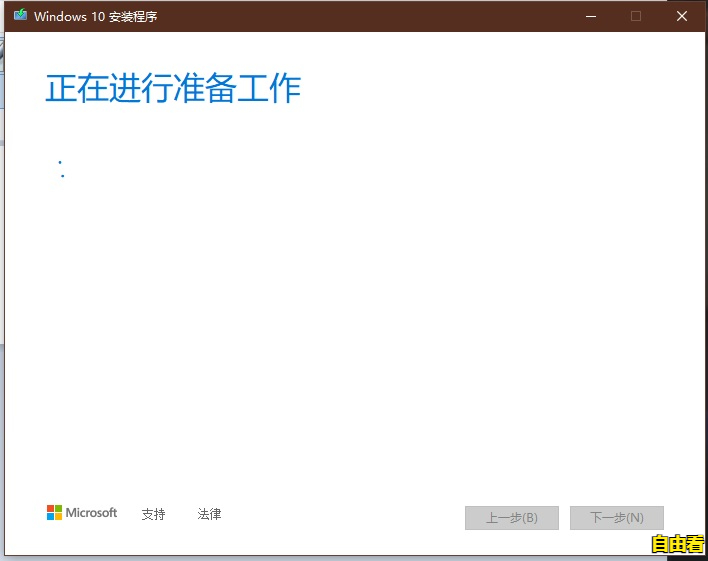Close the Windows 10 setup window
This screenshot has width=708, height=561.
click(681, 17)
